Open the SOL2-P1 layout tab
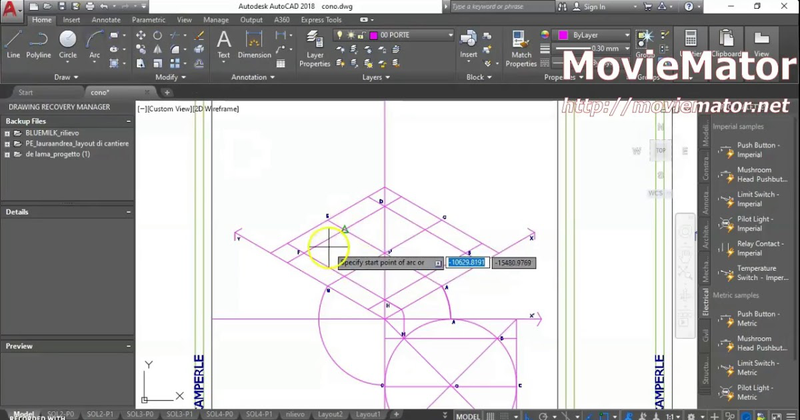Image resolution: width=800 pixels, height=420 pixels. (100, 414)
